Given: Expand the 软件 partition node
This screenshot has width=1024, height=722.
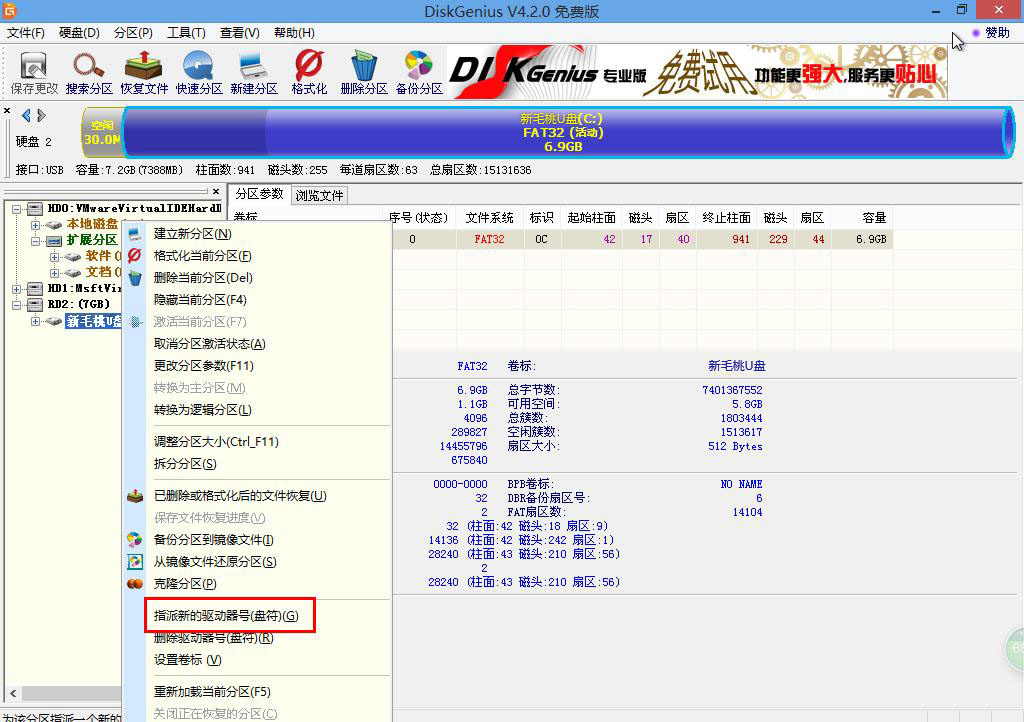Looking at the screenshot, I should click(54, 257).
